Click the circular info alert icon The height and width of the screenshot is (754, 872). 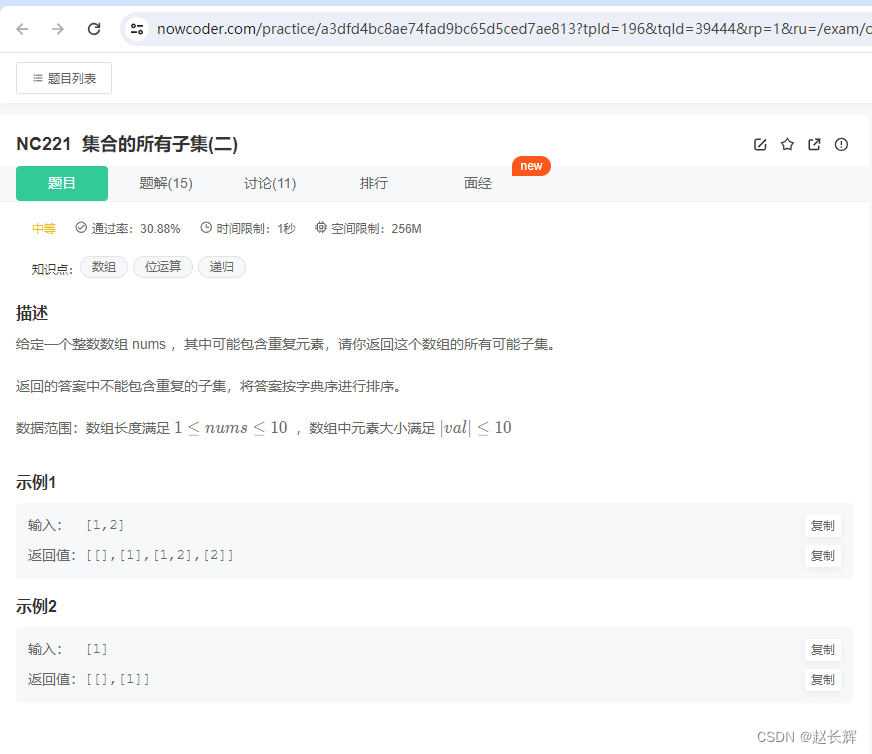tap(841, 144)
